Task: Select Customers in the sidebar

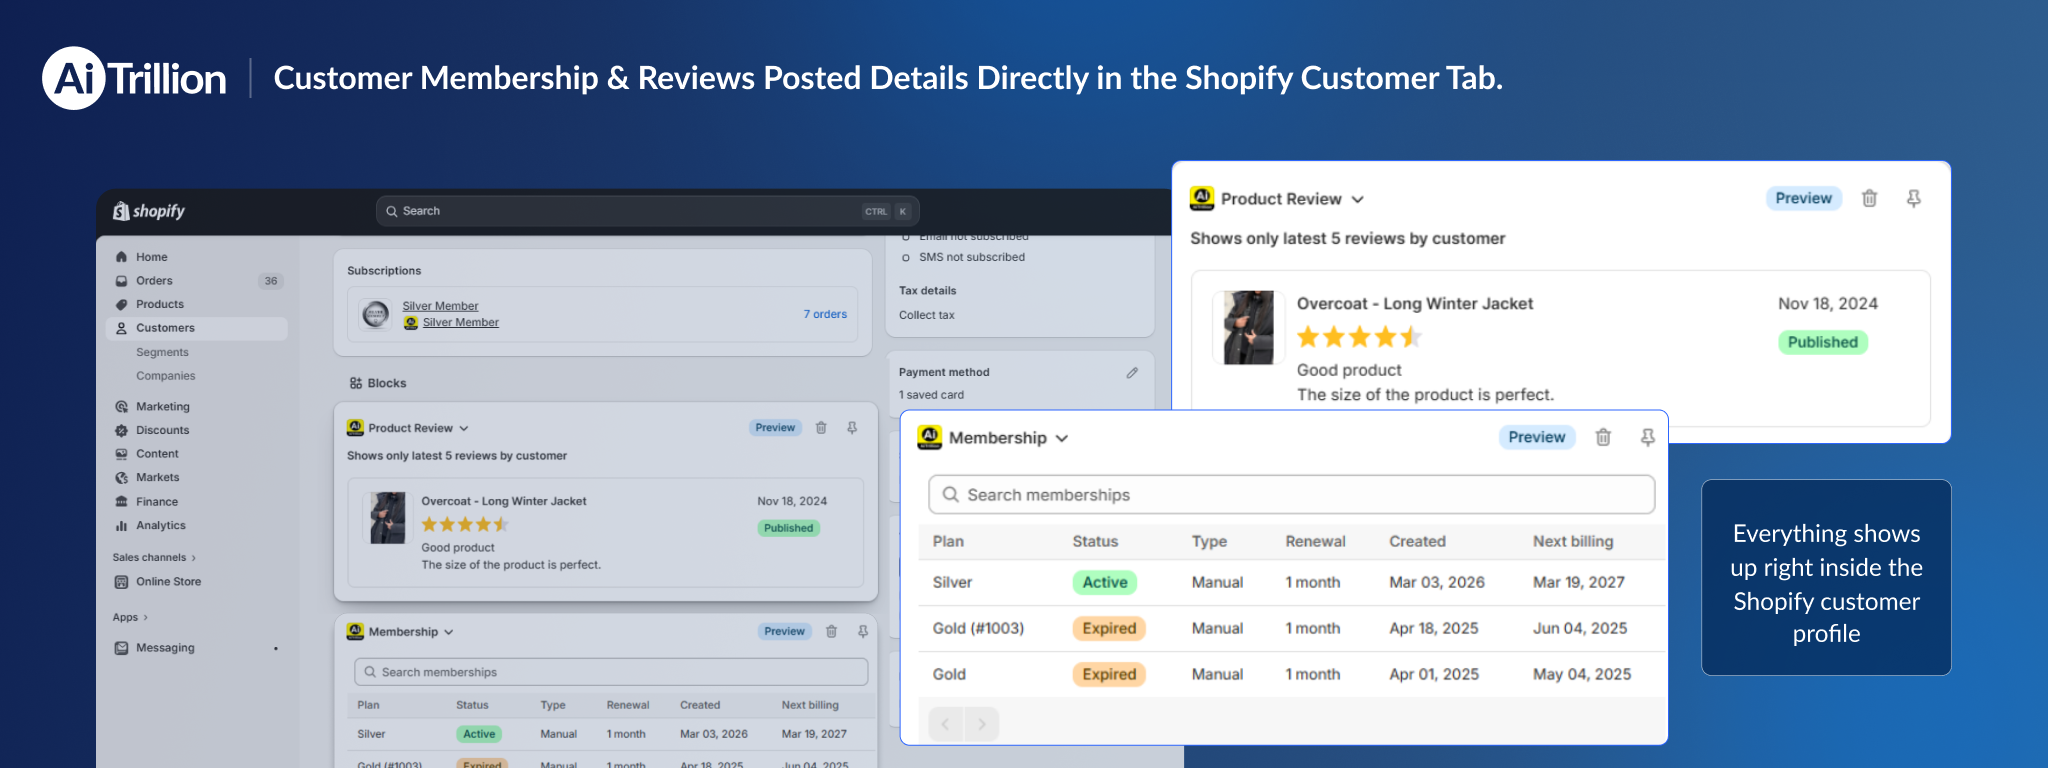Action: [x=196, y=328]
